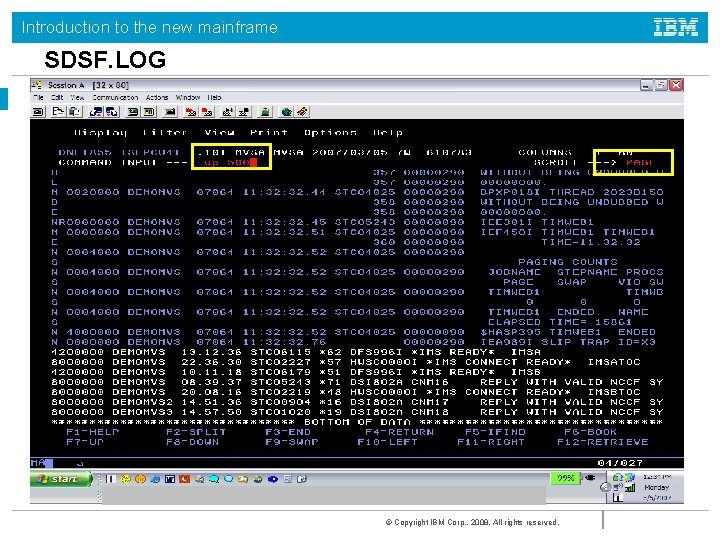Image resolution: width=720 pixels, height=540 pixels.
Task: Click the Session A title bar icon
Action: coord(37,85)
